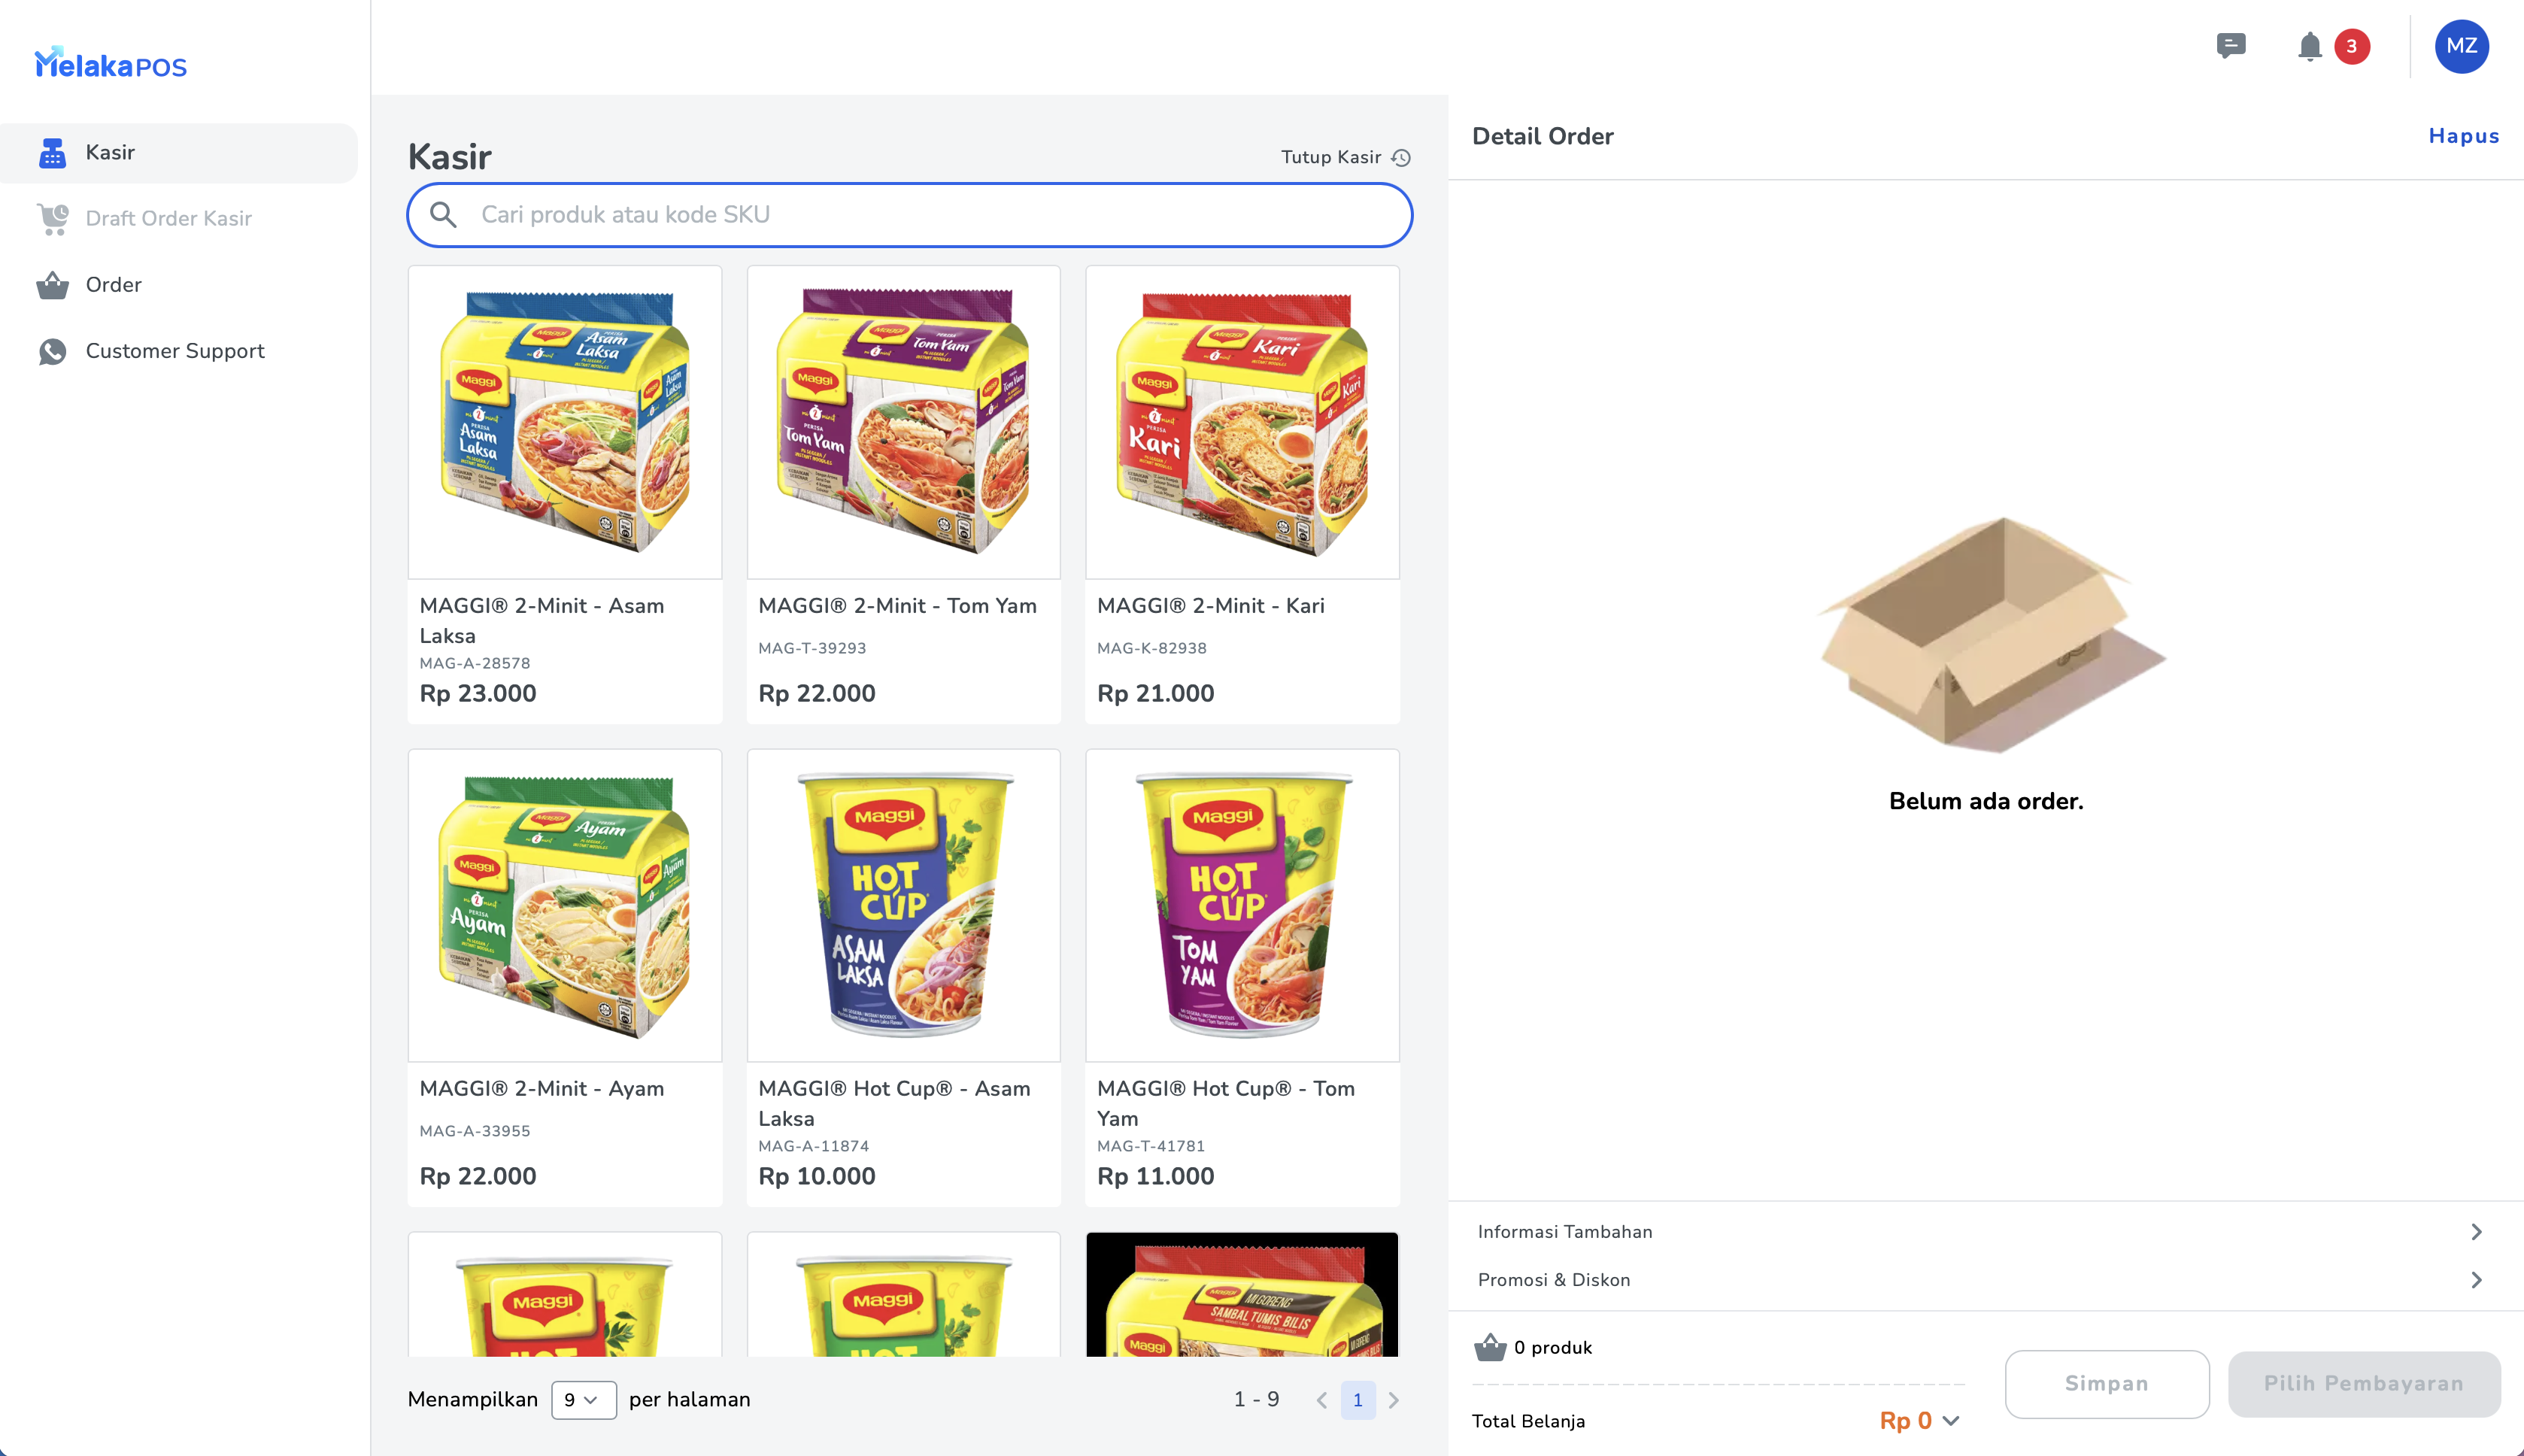The image size is (2524, 1456).
Task: Focus the Cari produk atau kode SKU field
Action: point(910,215)
